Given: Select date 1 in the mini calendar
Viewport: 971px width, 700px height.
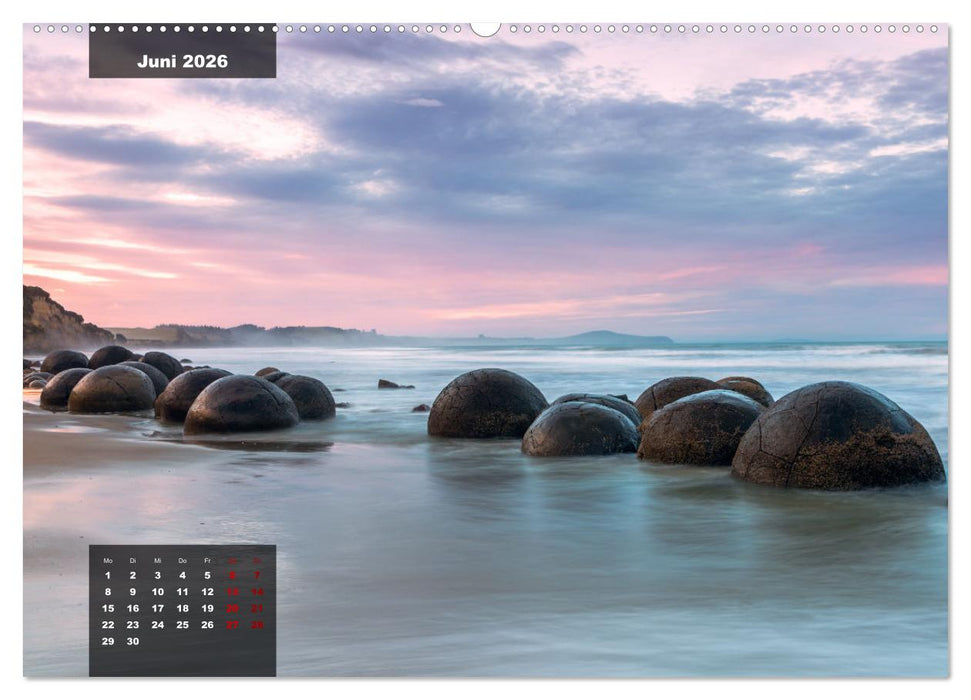Looking at the screenshot, I should point(107,575).
